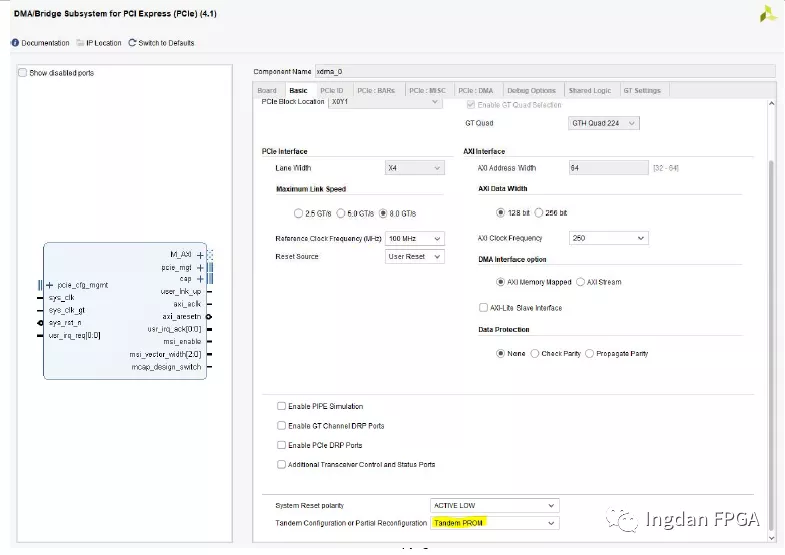Image resolution: width=785 pixels, height=555 pixels.
Task: Open the Documentation link
Action: [x=45, y=43]
